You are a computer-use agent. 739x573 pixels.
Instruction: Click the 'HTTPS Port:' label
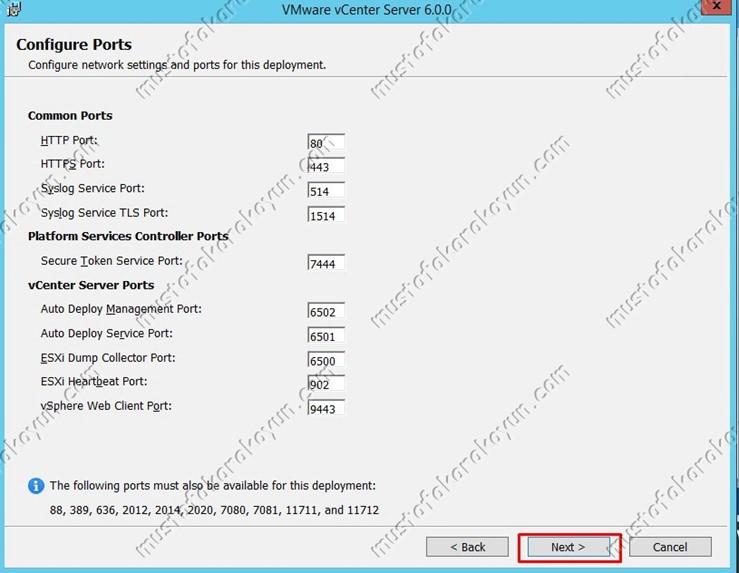tap(73, 164)
